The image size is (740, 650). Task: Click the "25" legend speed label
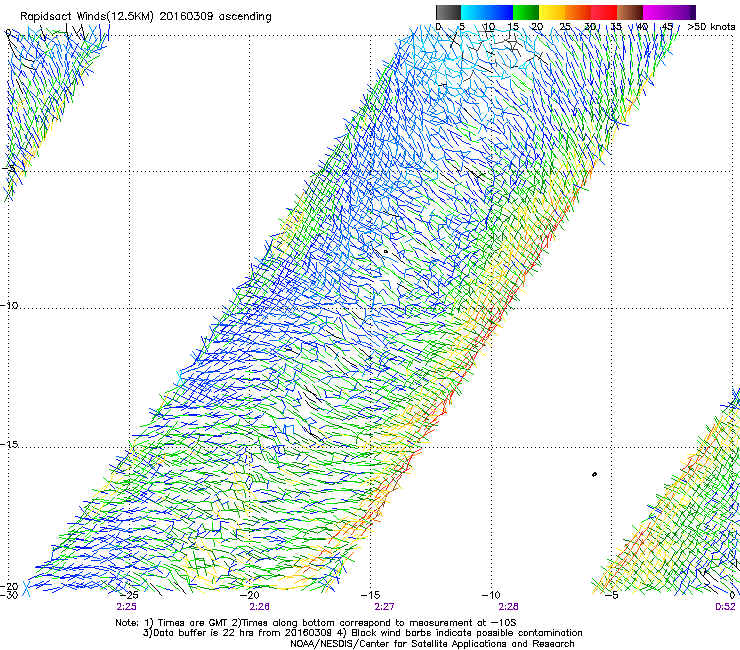click(x=565, y=27)
